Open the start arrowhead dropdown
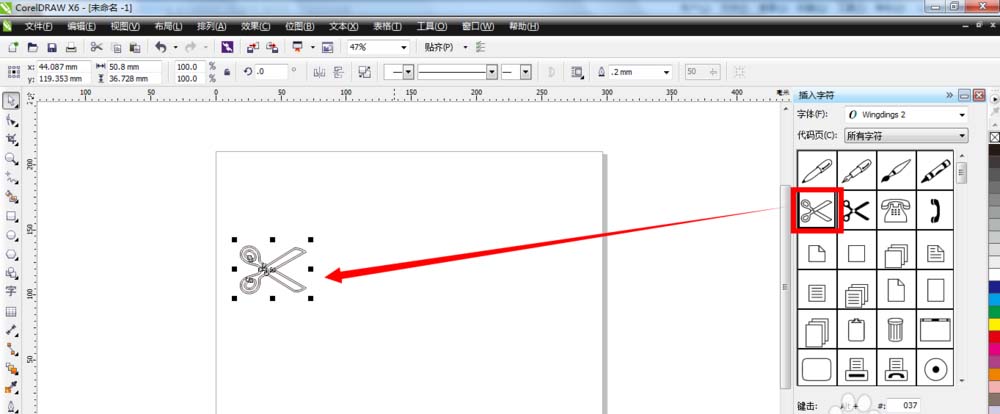This screenshot has height=414, width=1000. click(409, 73)
